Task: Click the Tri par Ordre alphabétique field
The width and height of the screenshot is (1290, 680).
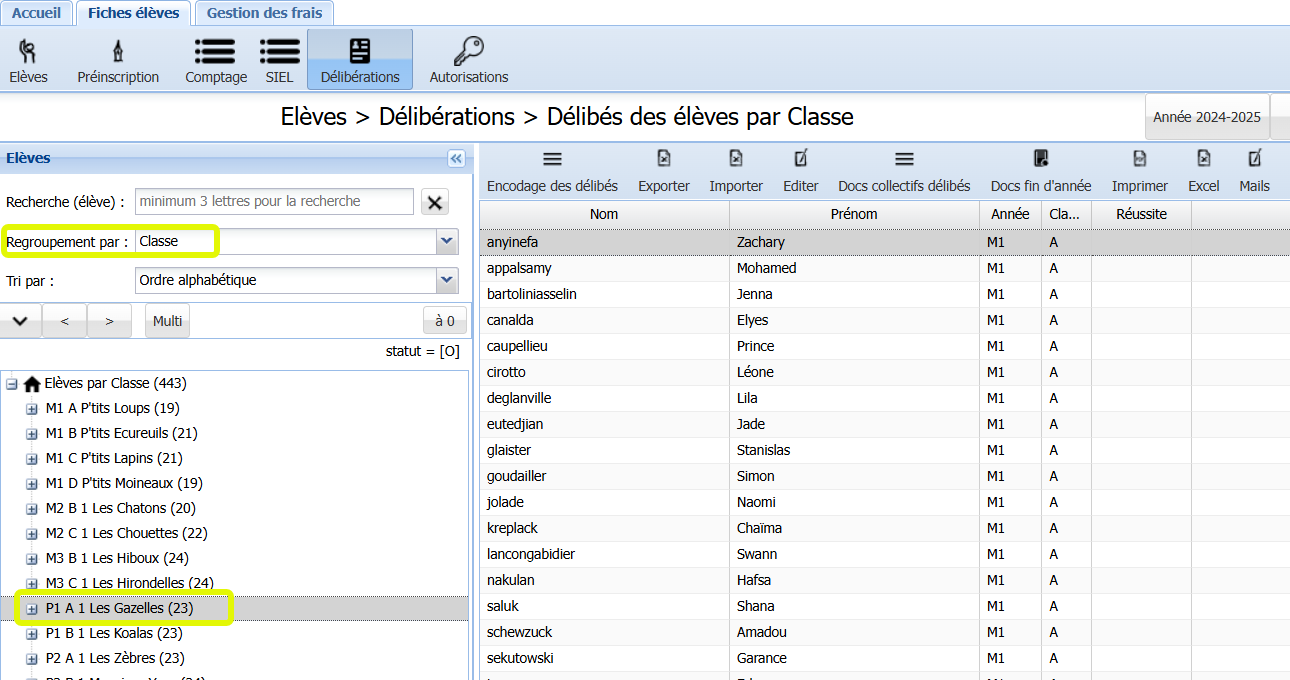Action: pyautogui.click(x=286, y=281)
